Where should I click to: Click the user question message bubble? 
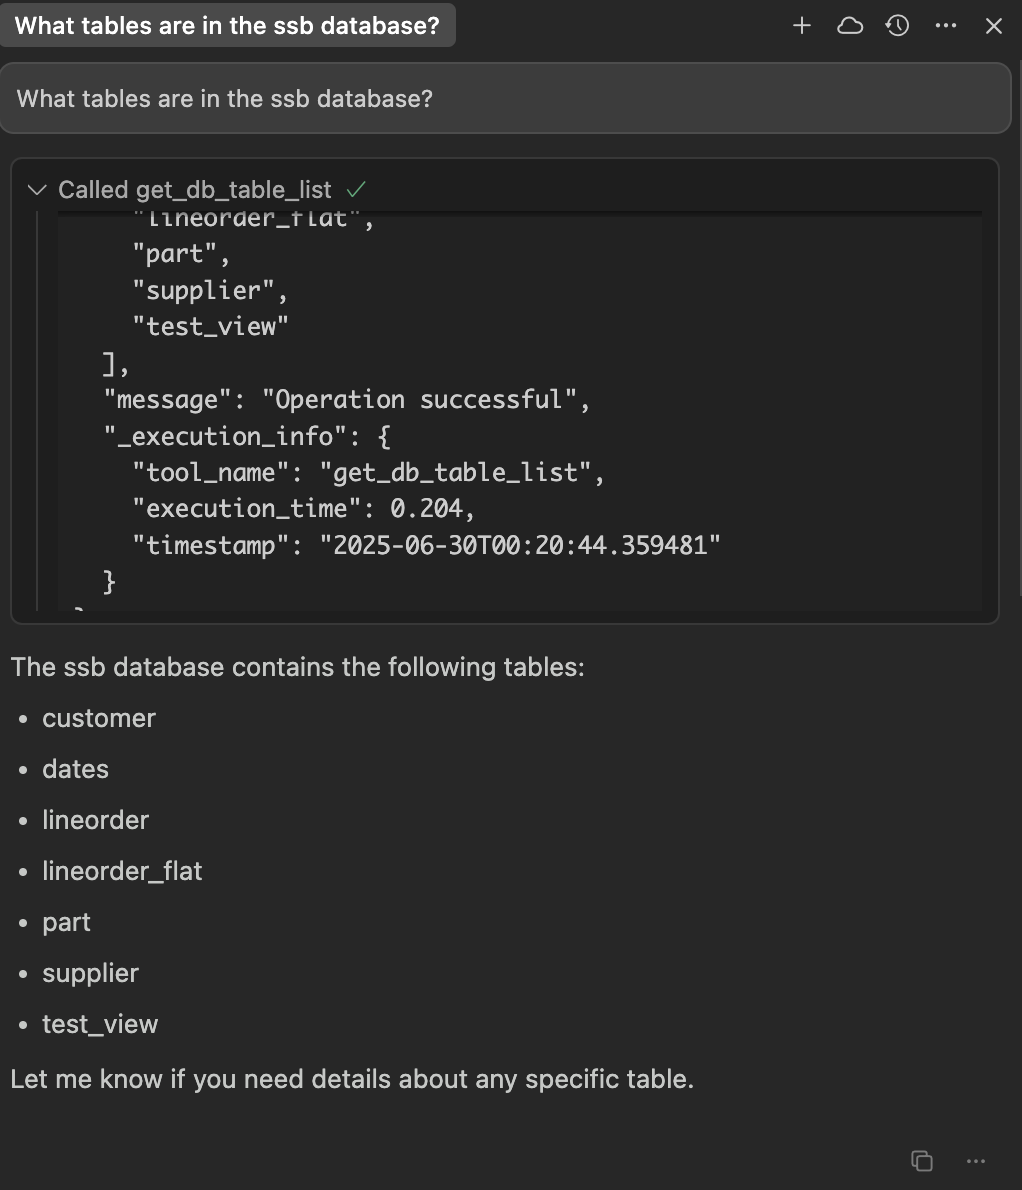pos(505,98)
